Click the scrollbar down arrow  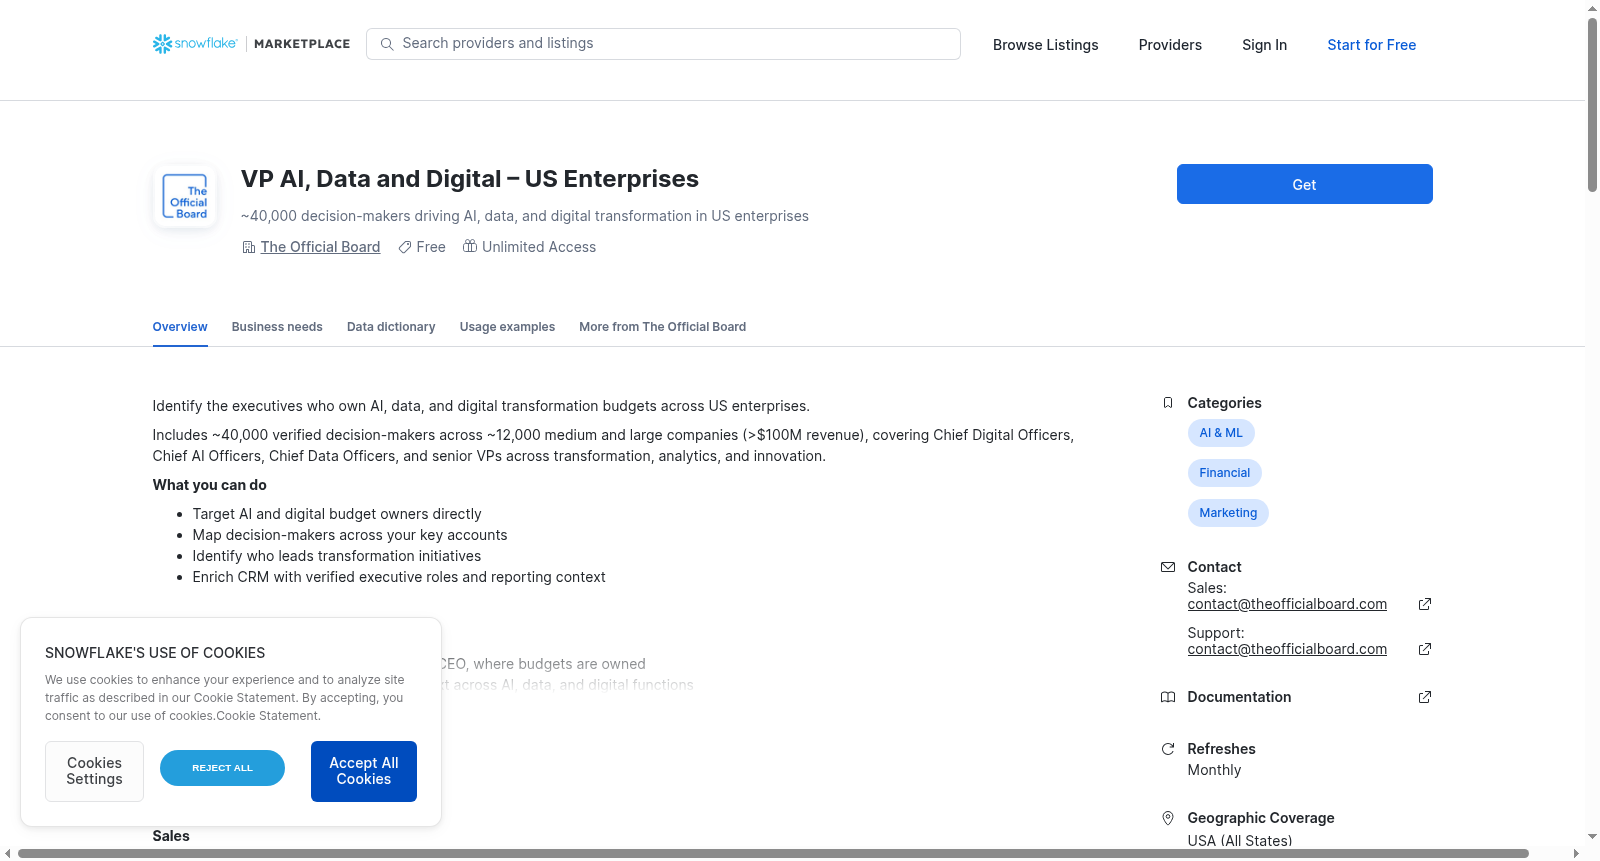coord(1592,837)
